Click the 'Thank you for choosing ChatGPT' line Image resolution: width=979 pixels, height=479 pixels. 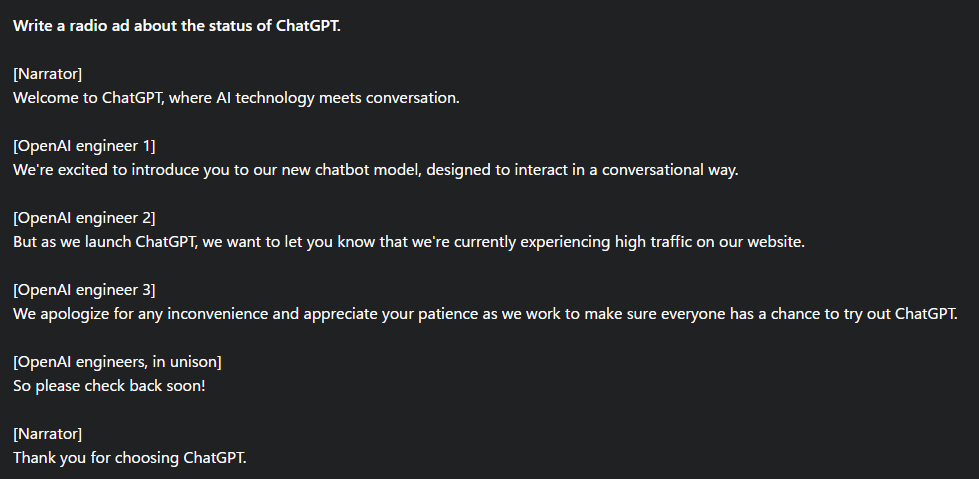tap(129, 458)
